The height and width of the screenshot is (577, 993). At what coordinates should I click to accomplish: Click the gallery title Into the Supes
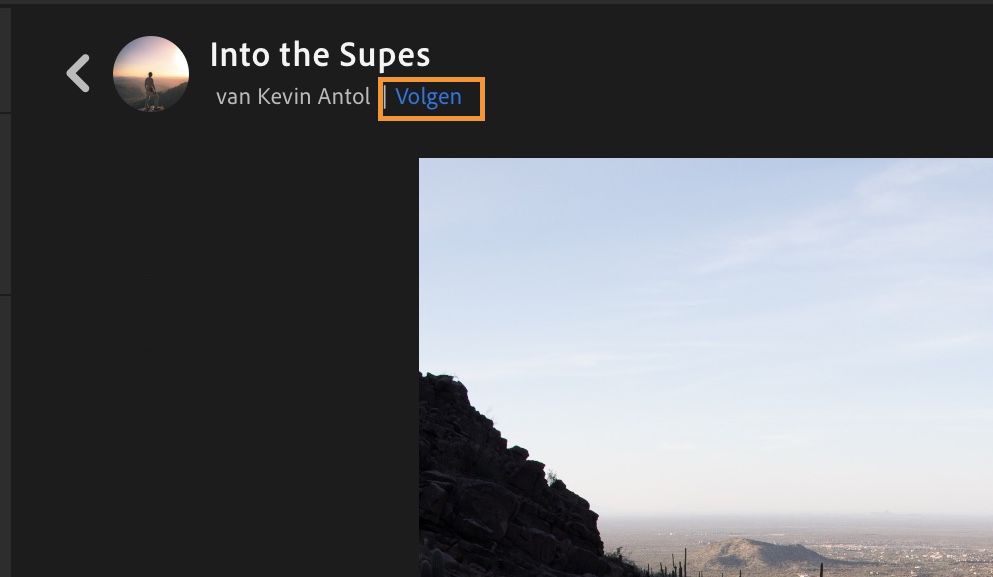click(321, 55)
